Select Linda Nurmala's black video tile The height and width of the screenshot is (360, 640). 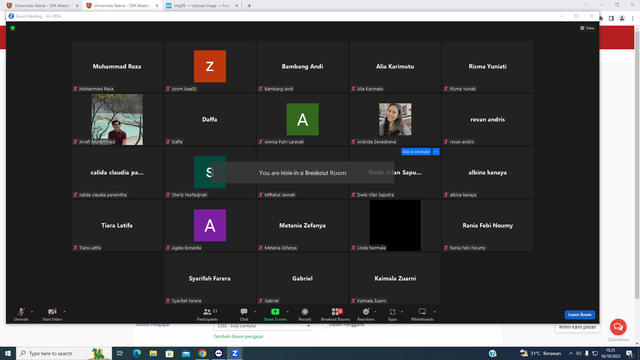pos(395,225)
